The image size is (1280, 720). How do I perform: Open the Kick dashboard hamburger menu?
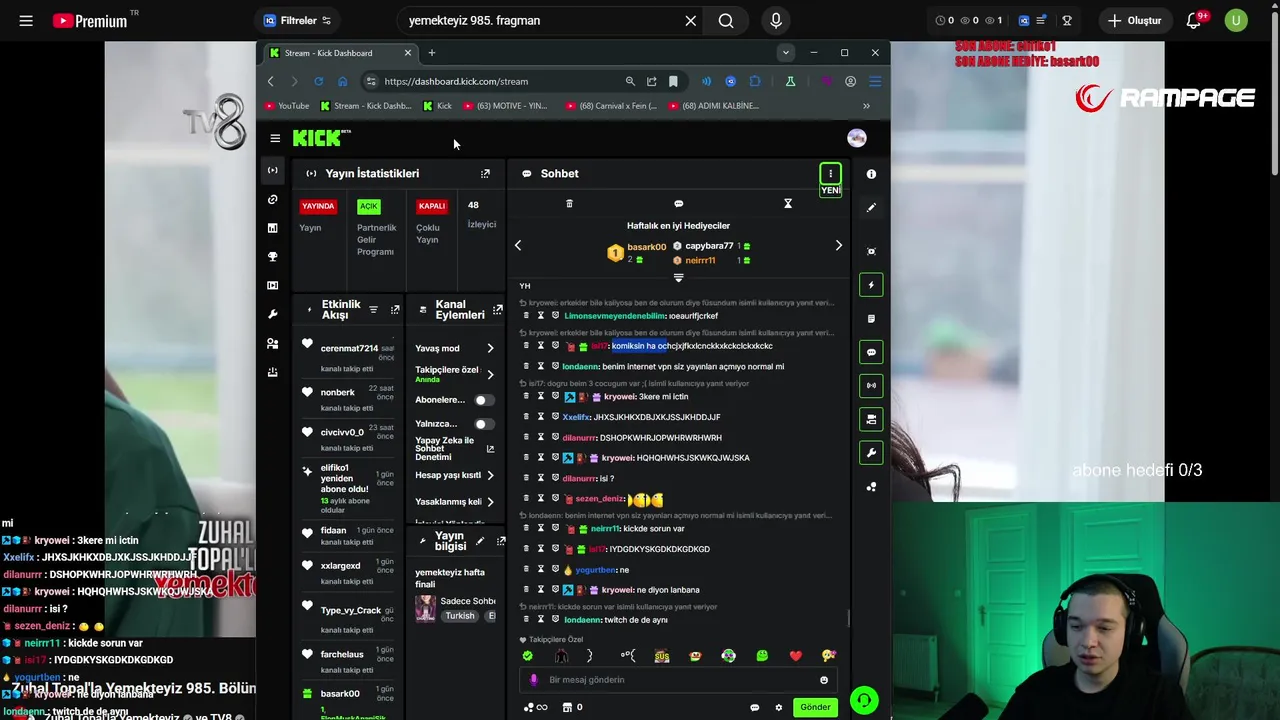(275, 138)
